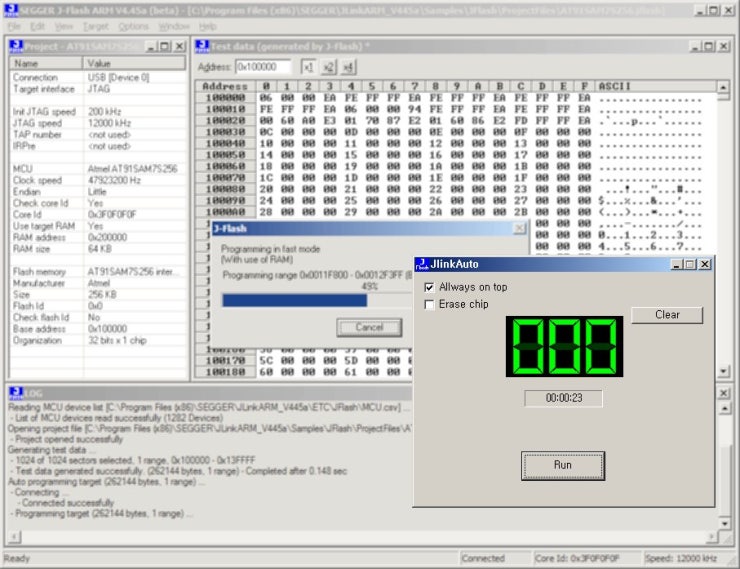Select the Clock speed row
740x569 pixels.
point(98,180)
